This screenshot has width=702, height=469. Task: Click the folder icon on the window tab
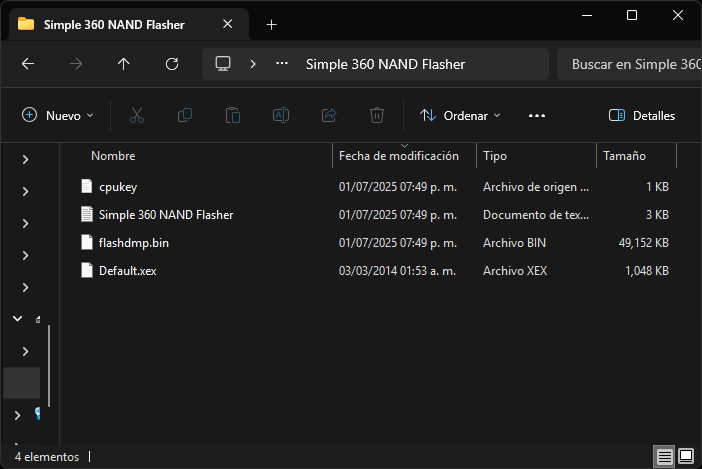point(26,24)
